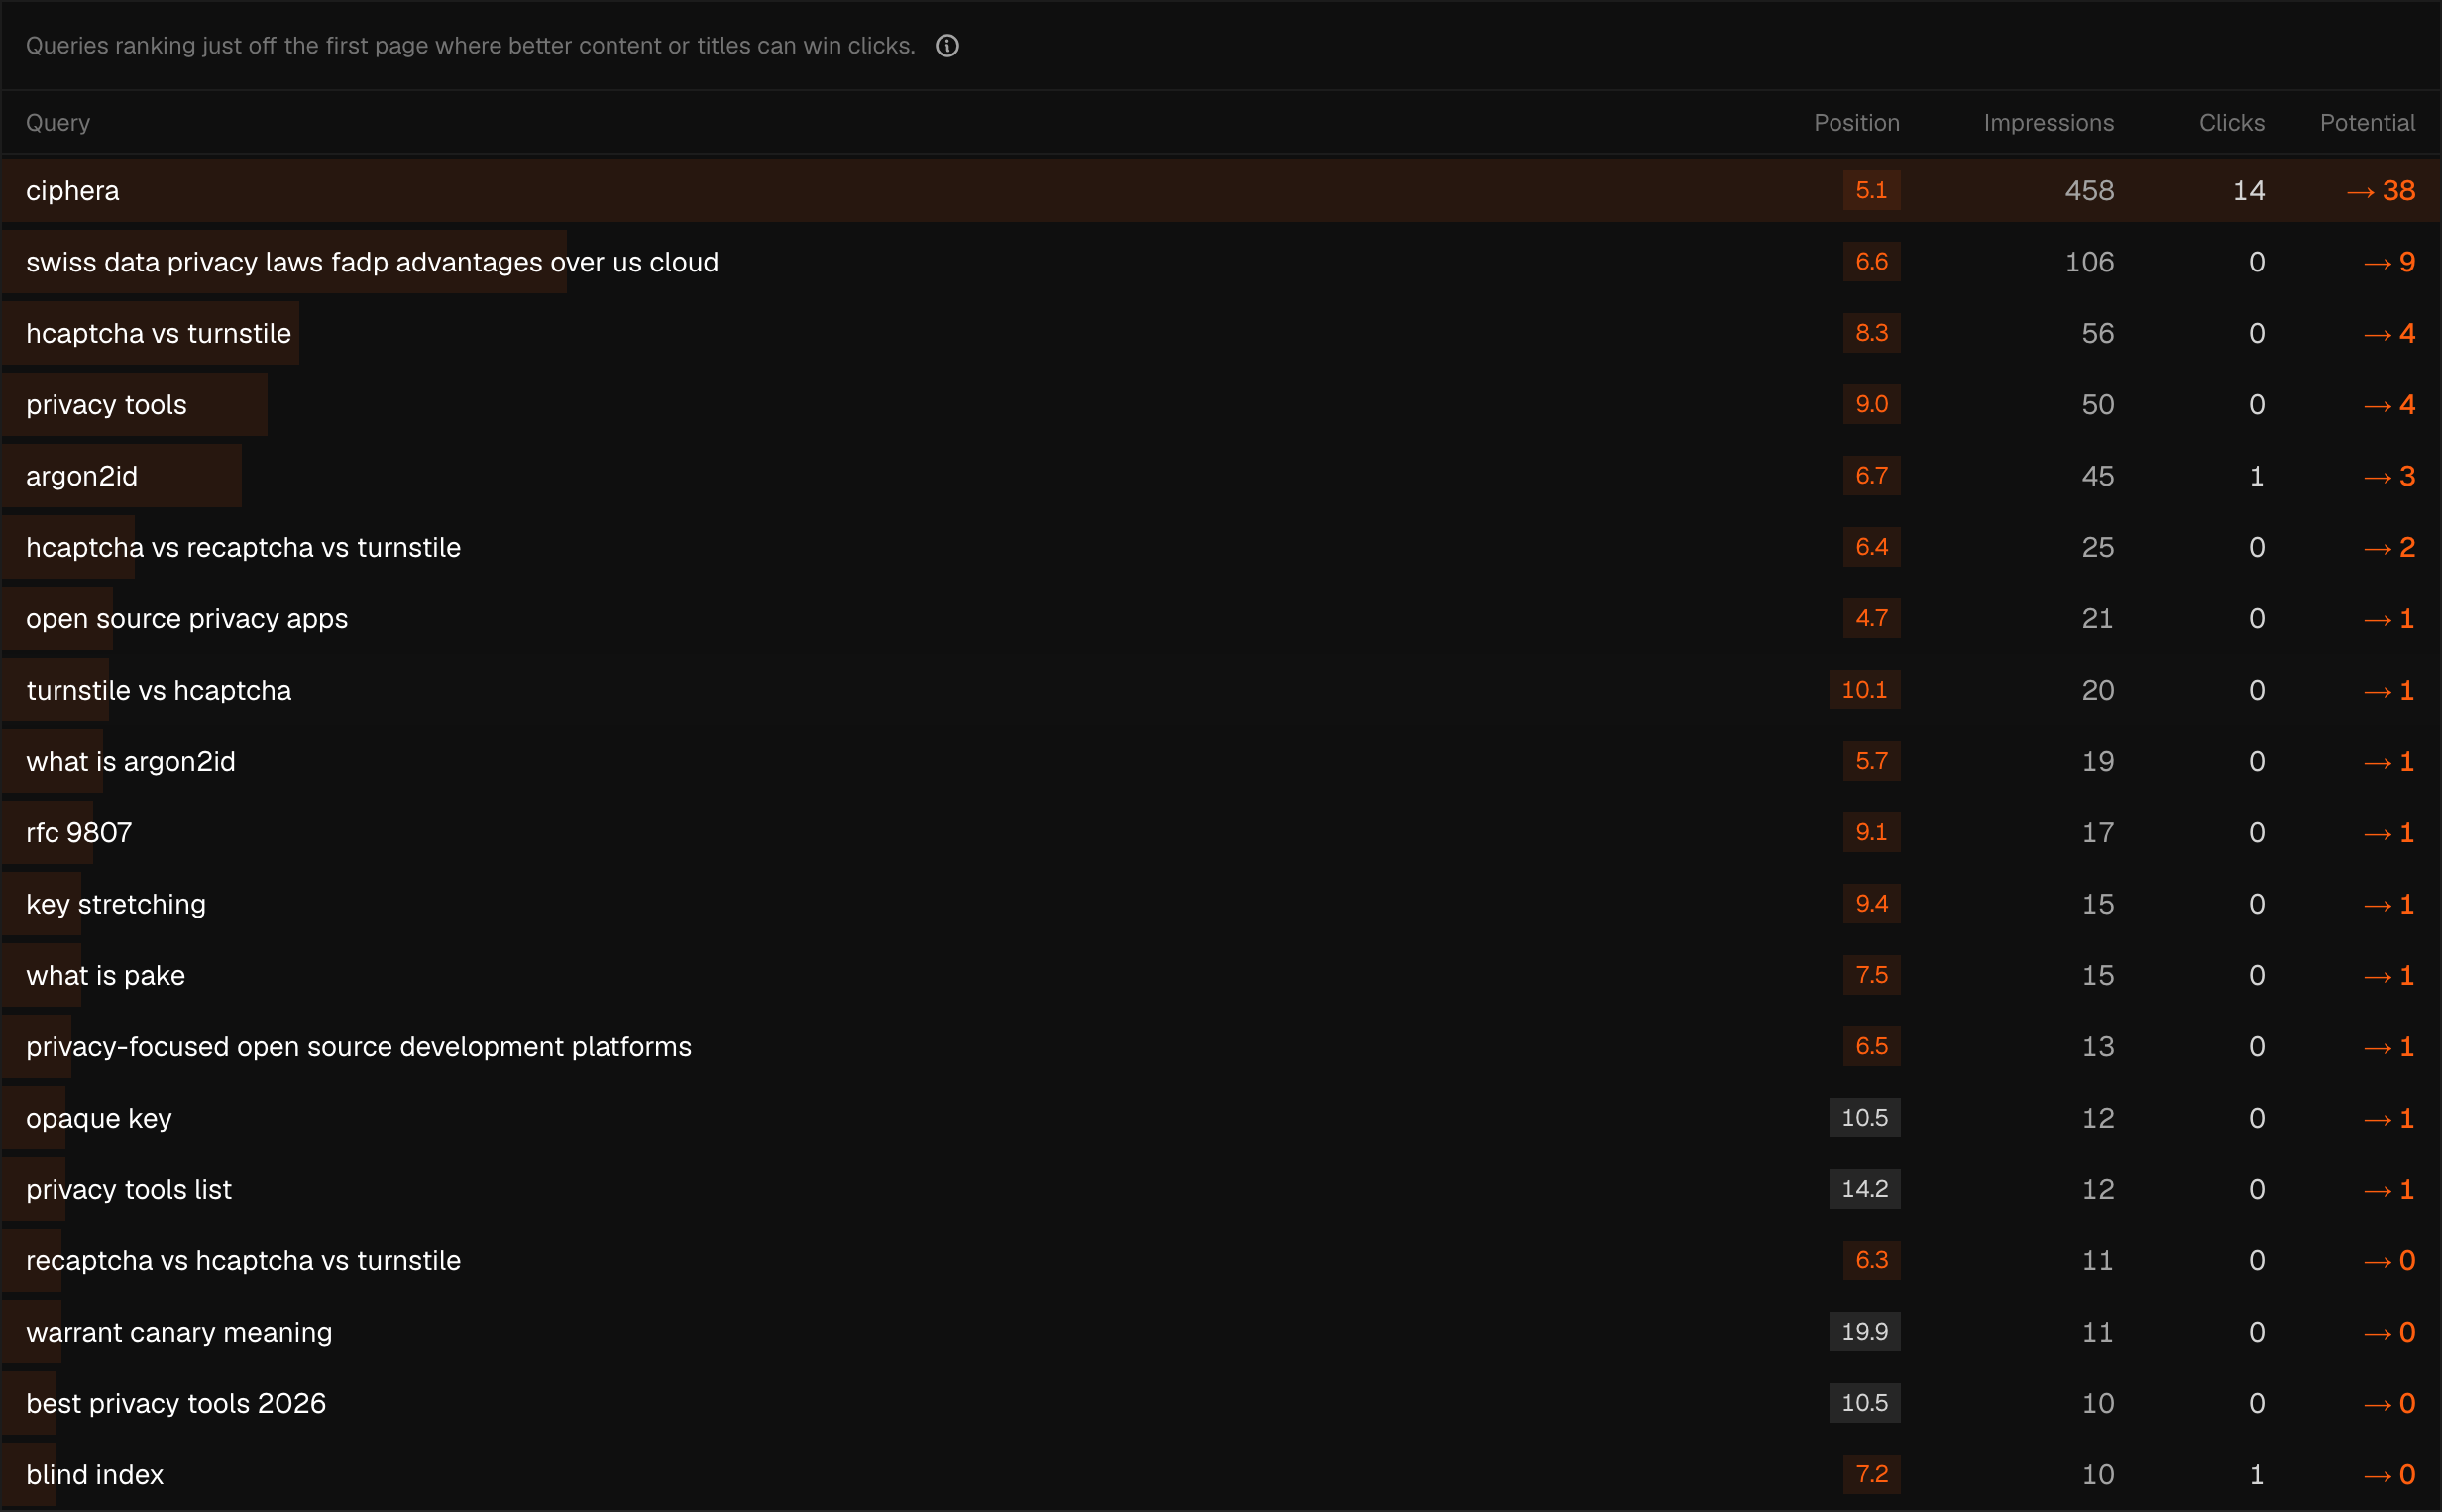Click the potential value → 2
Screen dimensions: 2442x1512
[2389, 547]
